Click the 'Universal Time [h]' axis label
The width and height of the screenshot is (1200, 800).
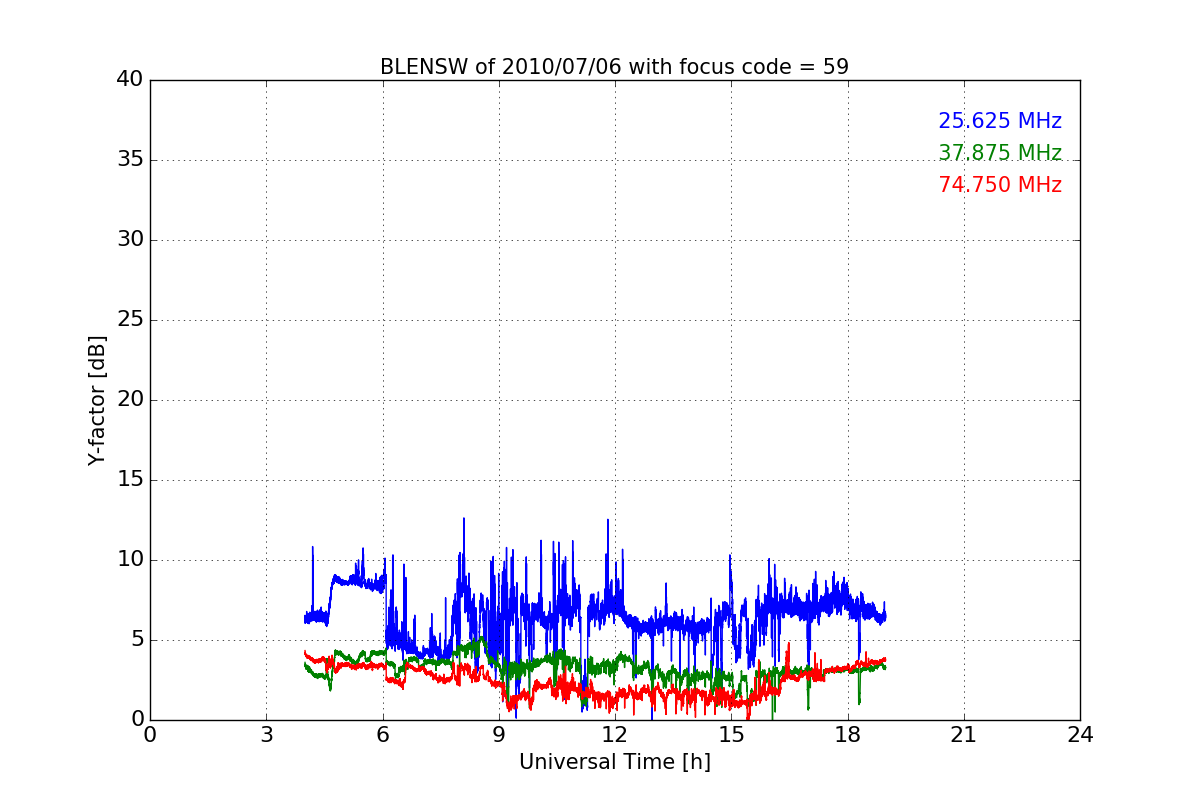[x=614, y=762]
